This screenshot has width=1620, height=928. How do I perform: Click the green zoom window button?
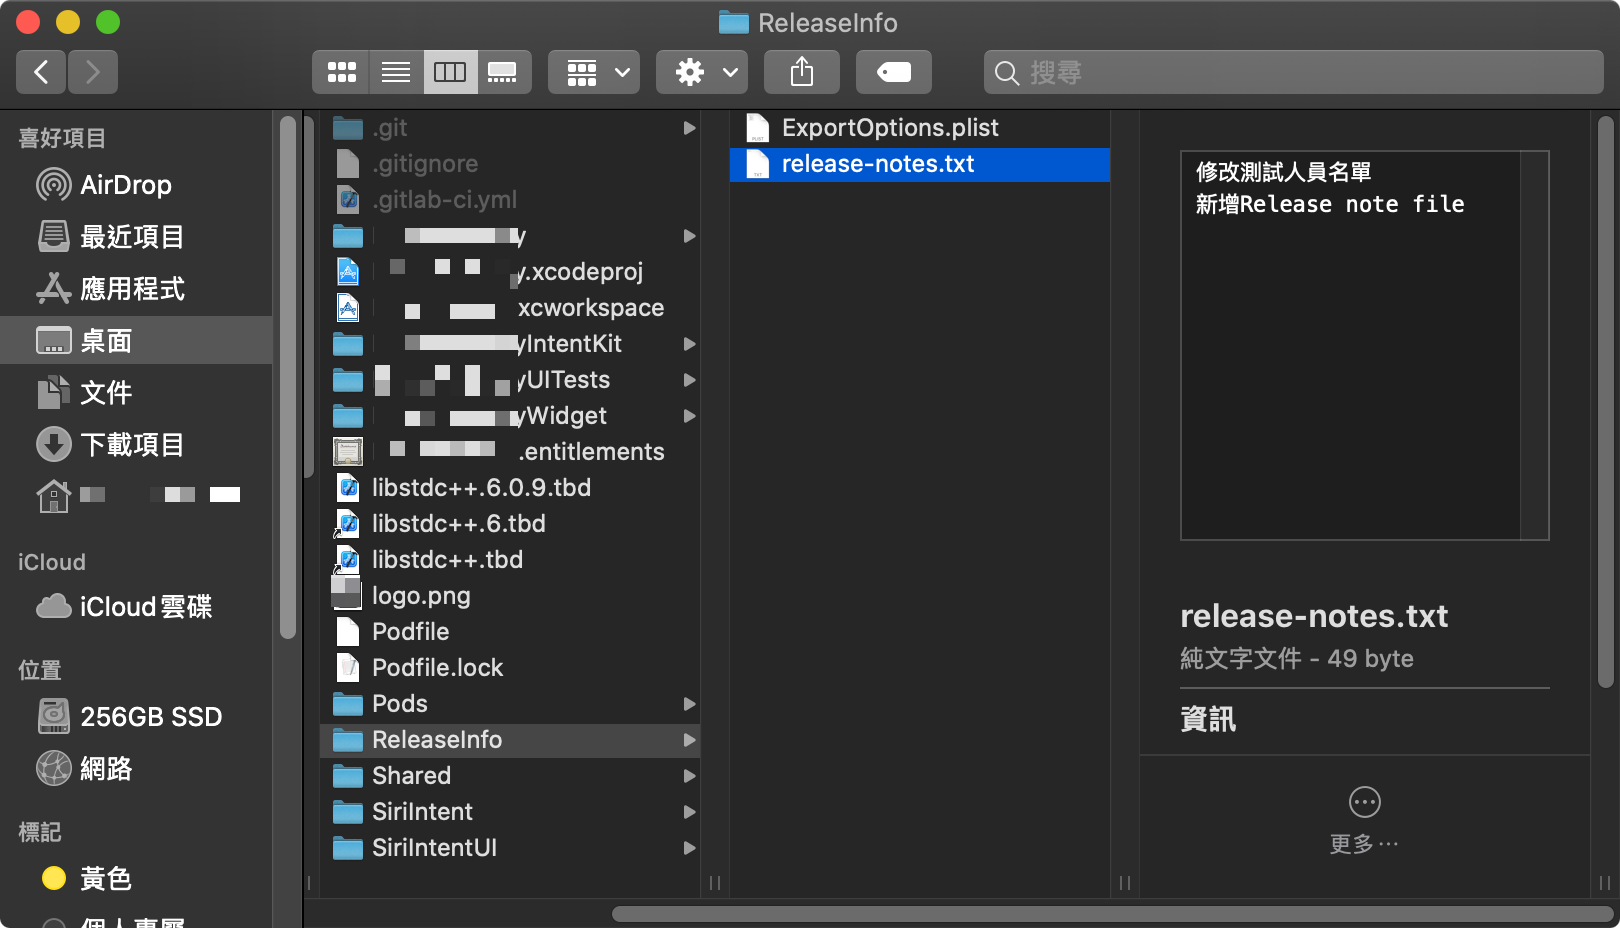click(108, 22)
